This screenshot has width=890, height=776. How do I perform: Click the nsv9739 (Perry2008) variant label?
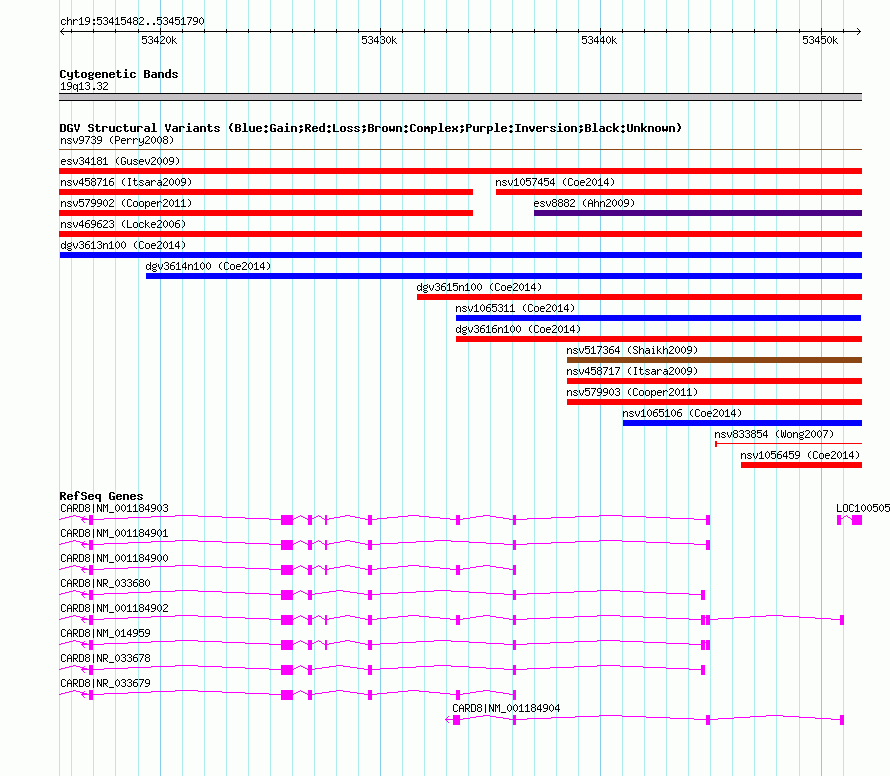pos(117,140)
